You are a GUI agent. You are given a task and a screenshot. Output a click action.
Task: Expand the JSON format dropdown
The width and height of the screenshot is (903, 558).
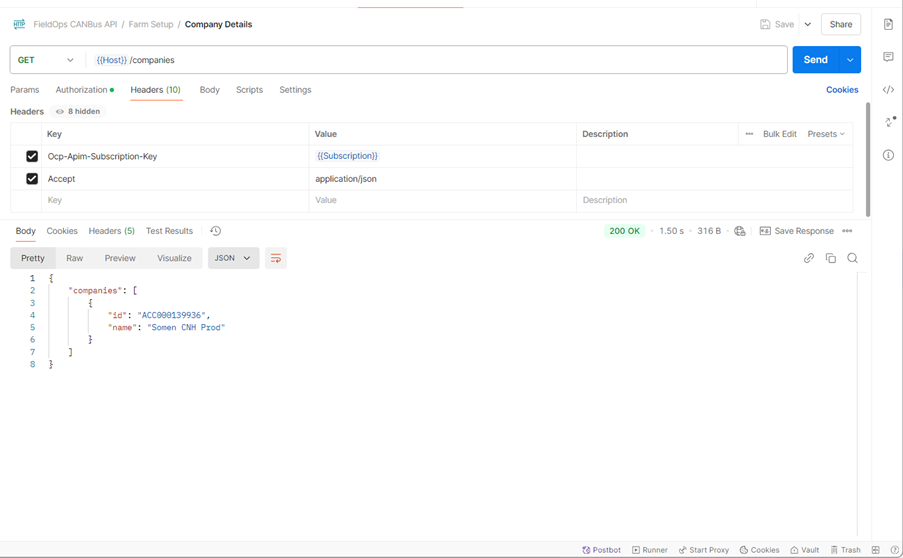pyautogui.click(x=233, y=258)
